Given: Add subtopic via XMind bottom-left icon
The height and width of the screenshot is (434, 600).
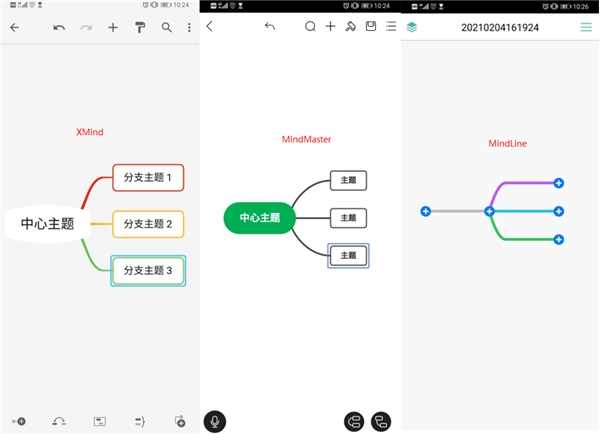Looking at the screenshot, I should (x=19, y=421).
